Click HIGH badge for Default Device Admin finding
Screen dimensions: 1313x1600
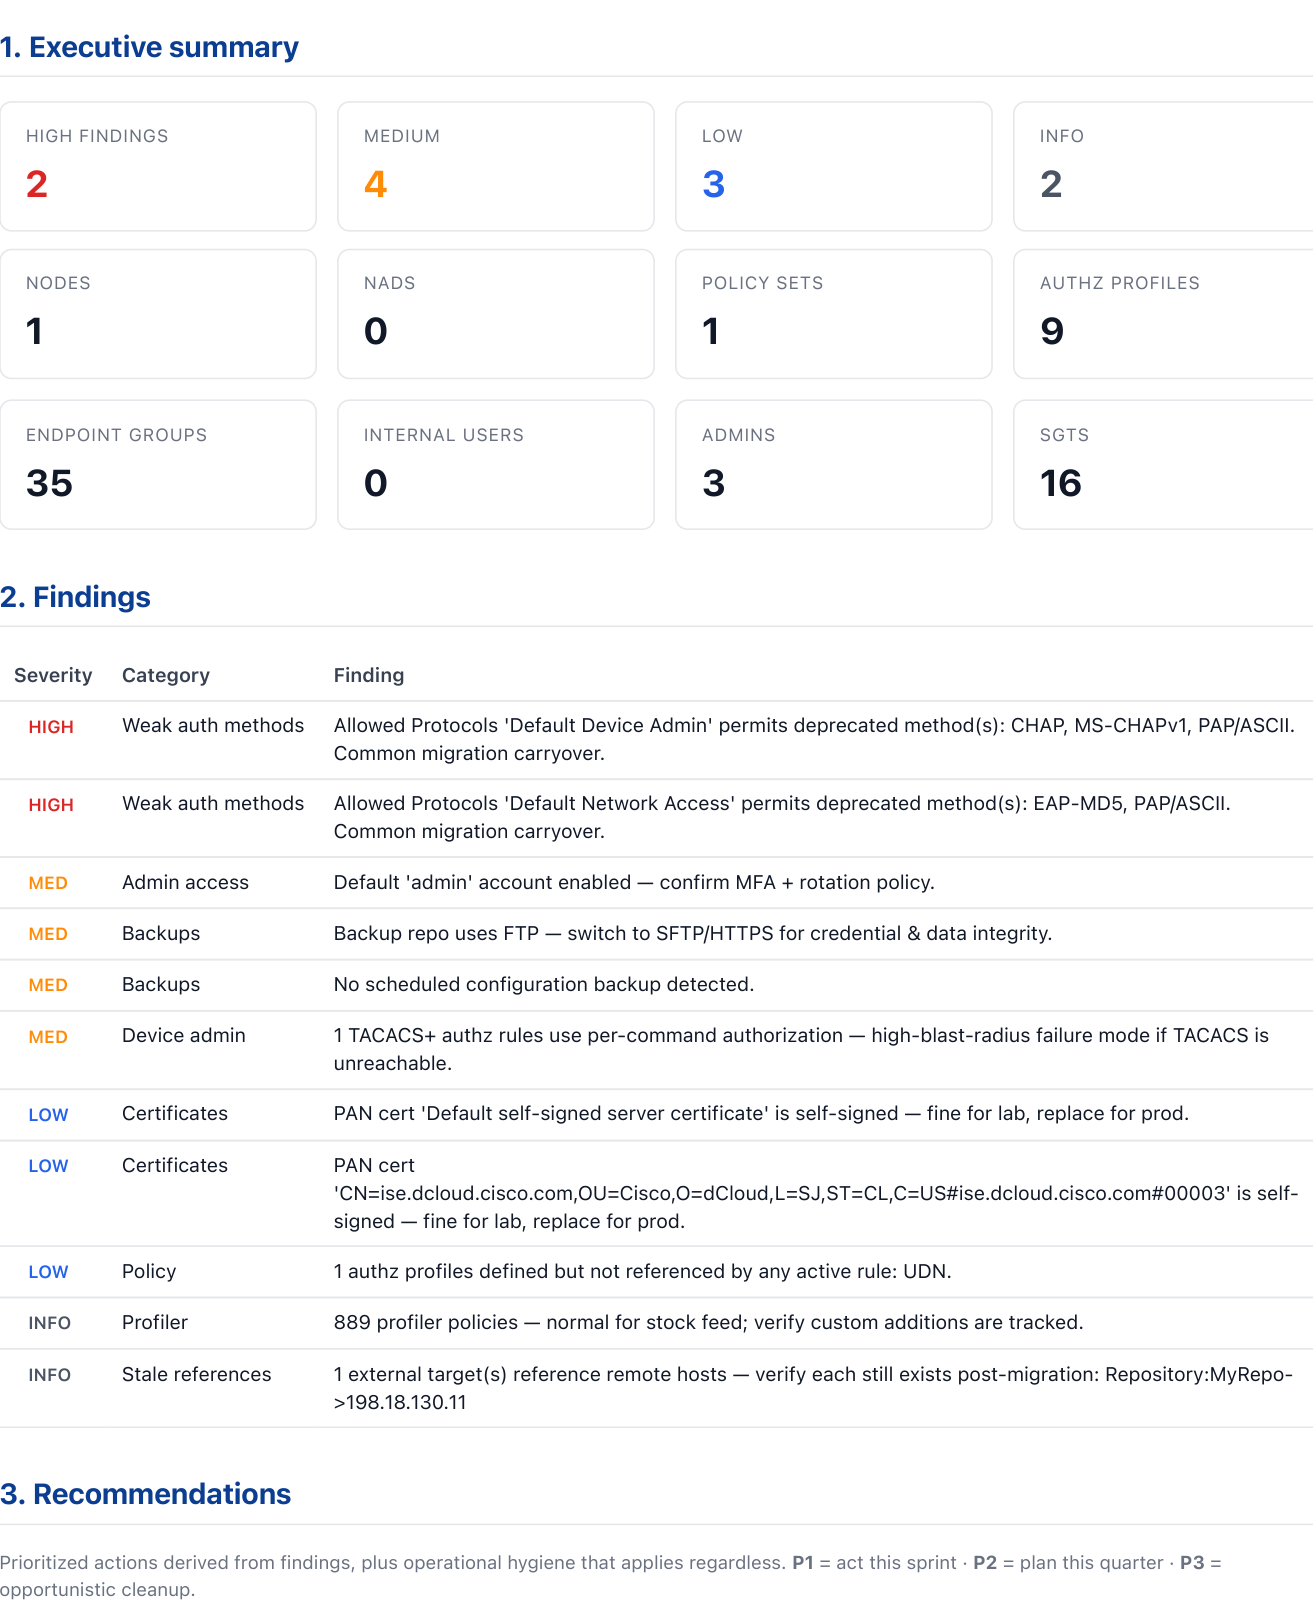(51, 727)
